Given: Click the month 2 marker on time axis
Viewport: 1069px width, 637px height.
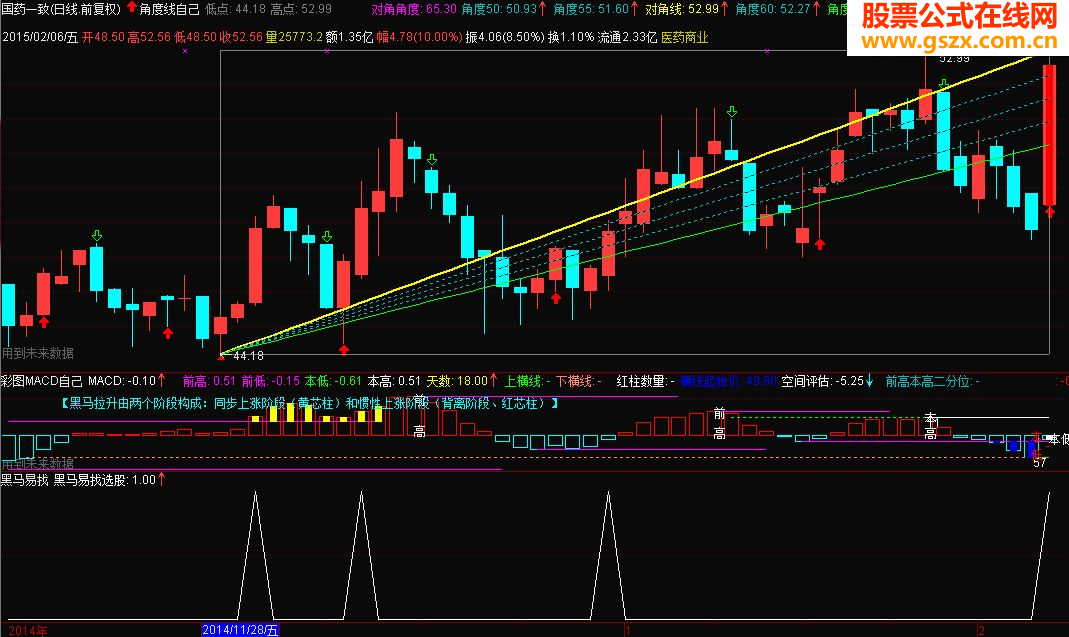Looking at the screenshot, I should [981, 630].
